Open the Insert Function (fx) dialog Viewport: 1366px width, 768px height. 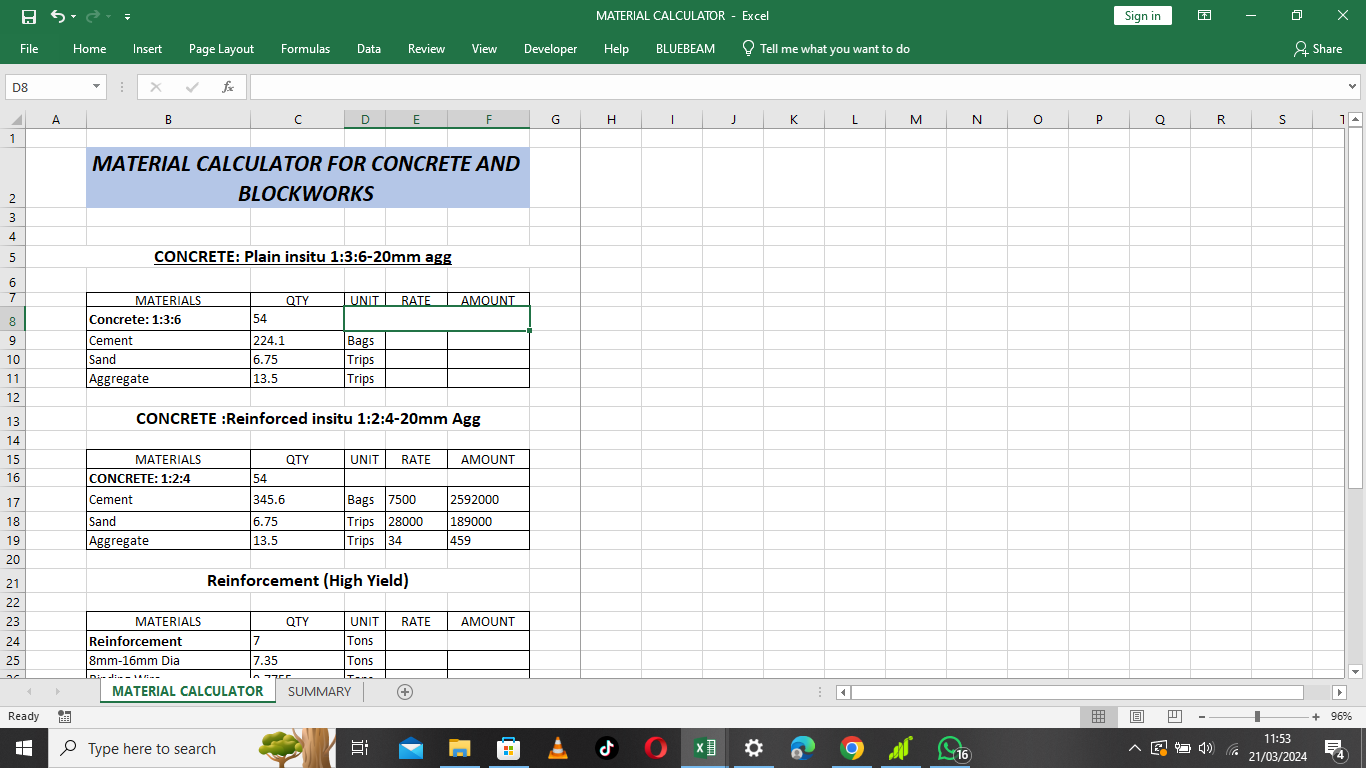(228, 86)
